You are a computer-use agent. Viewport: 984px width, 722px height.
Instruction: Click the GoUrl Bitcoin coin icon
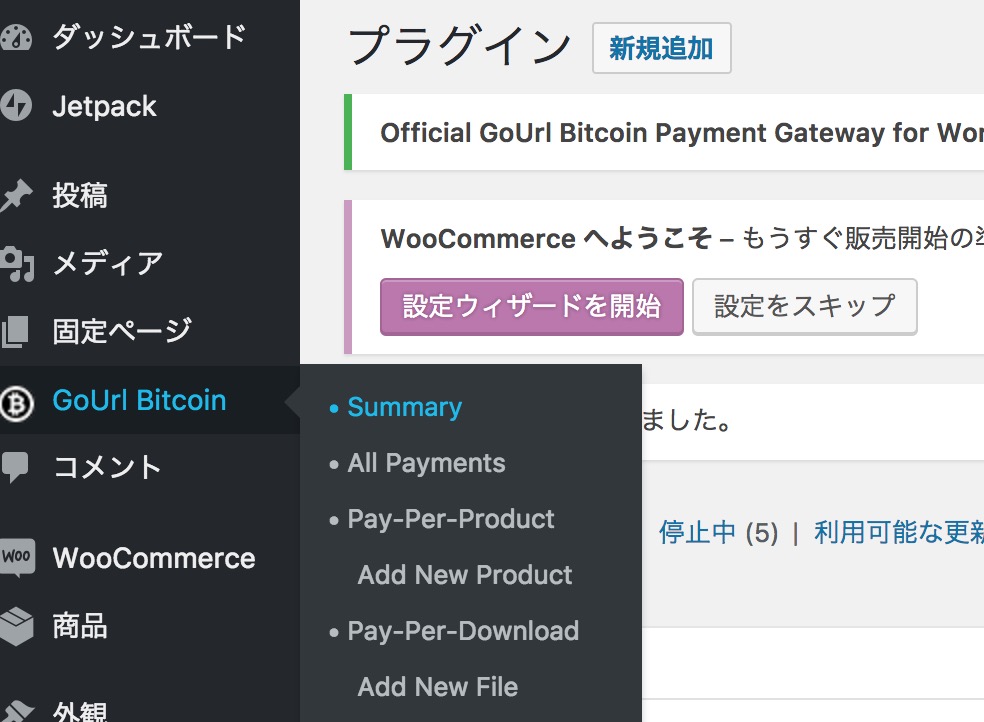click(16, 403)
